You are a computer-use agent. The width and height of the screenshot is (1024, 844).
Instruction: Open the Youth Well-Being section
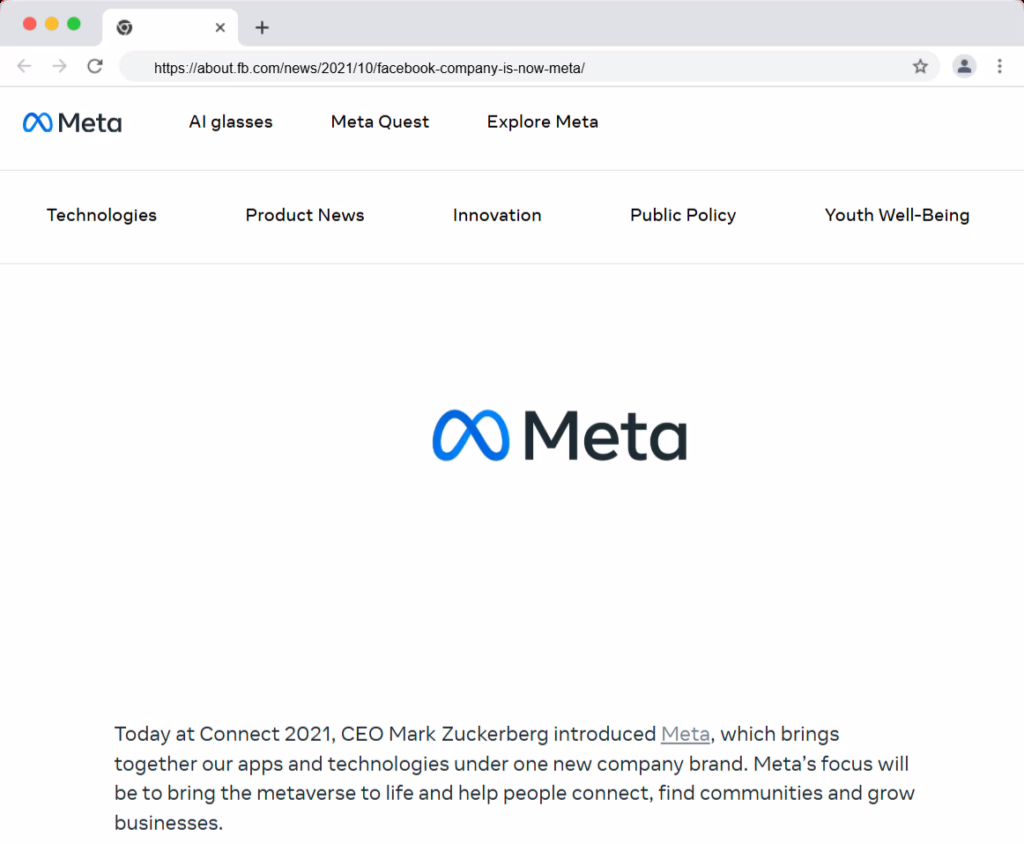click(897, 216)
